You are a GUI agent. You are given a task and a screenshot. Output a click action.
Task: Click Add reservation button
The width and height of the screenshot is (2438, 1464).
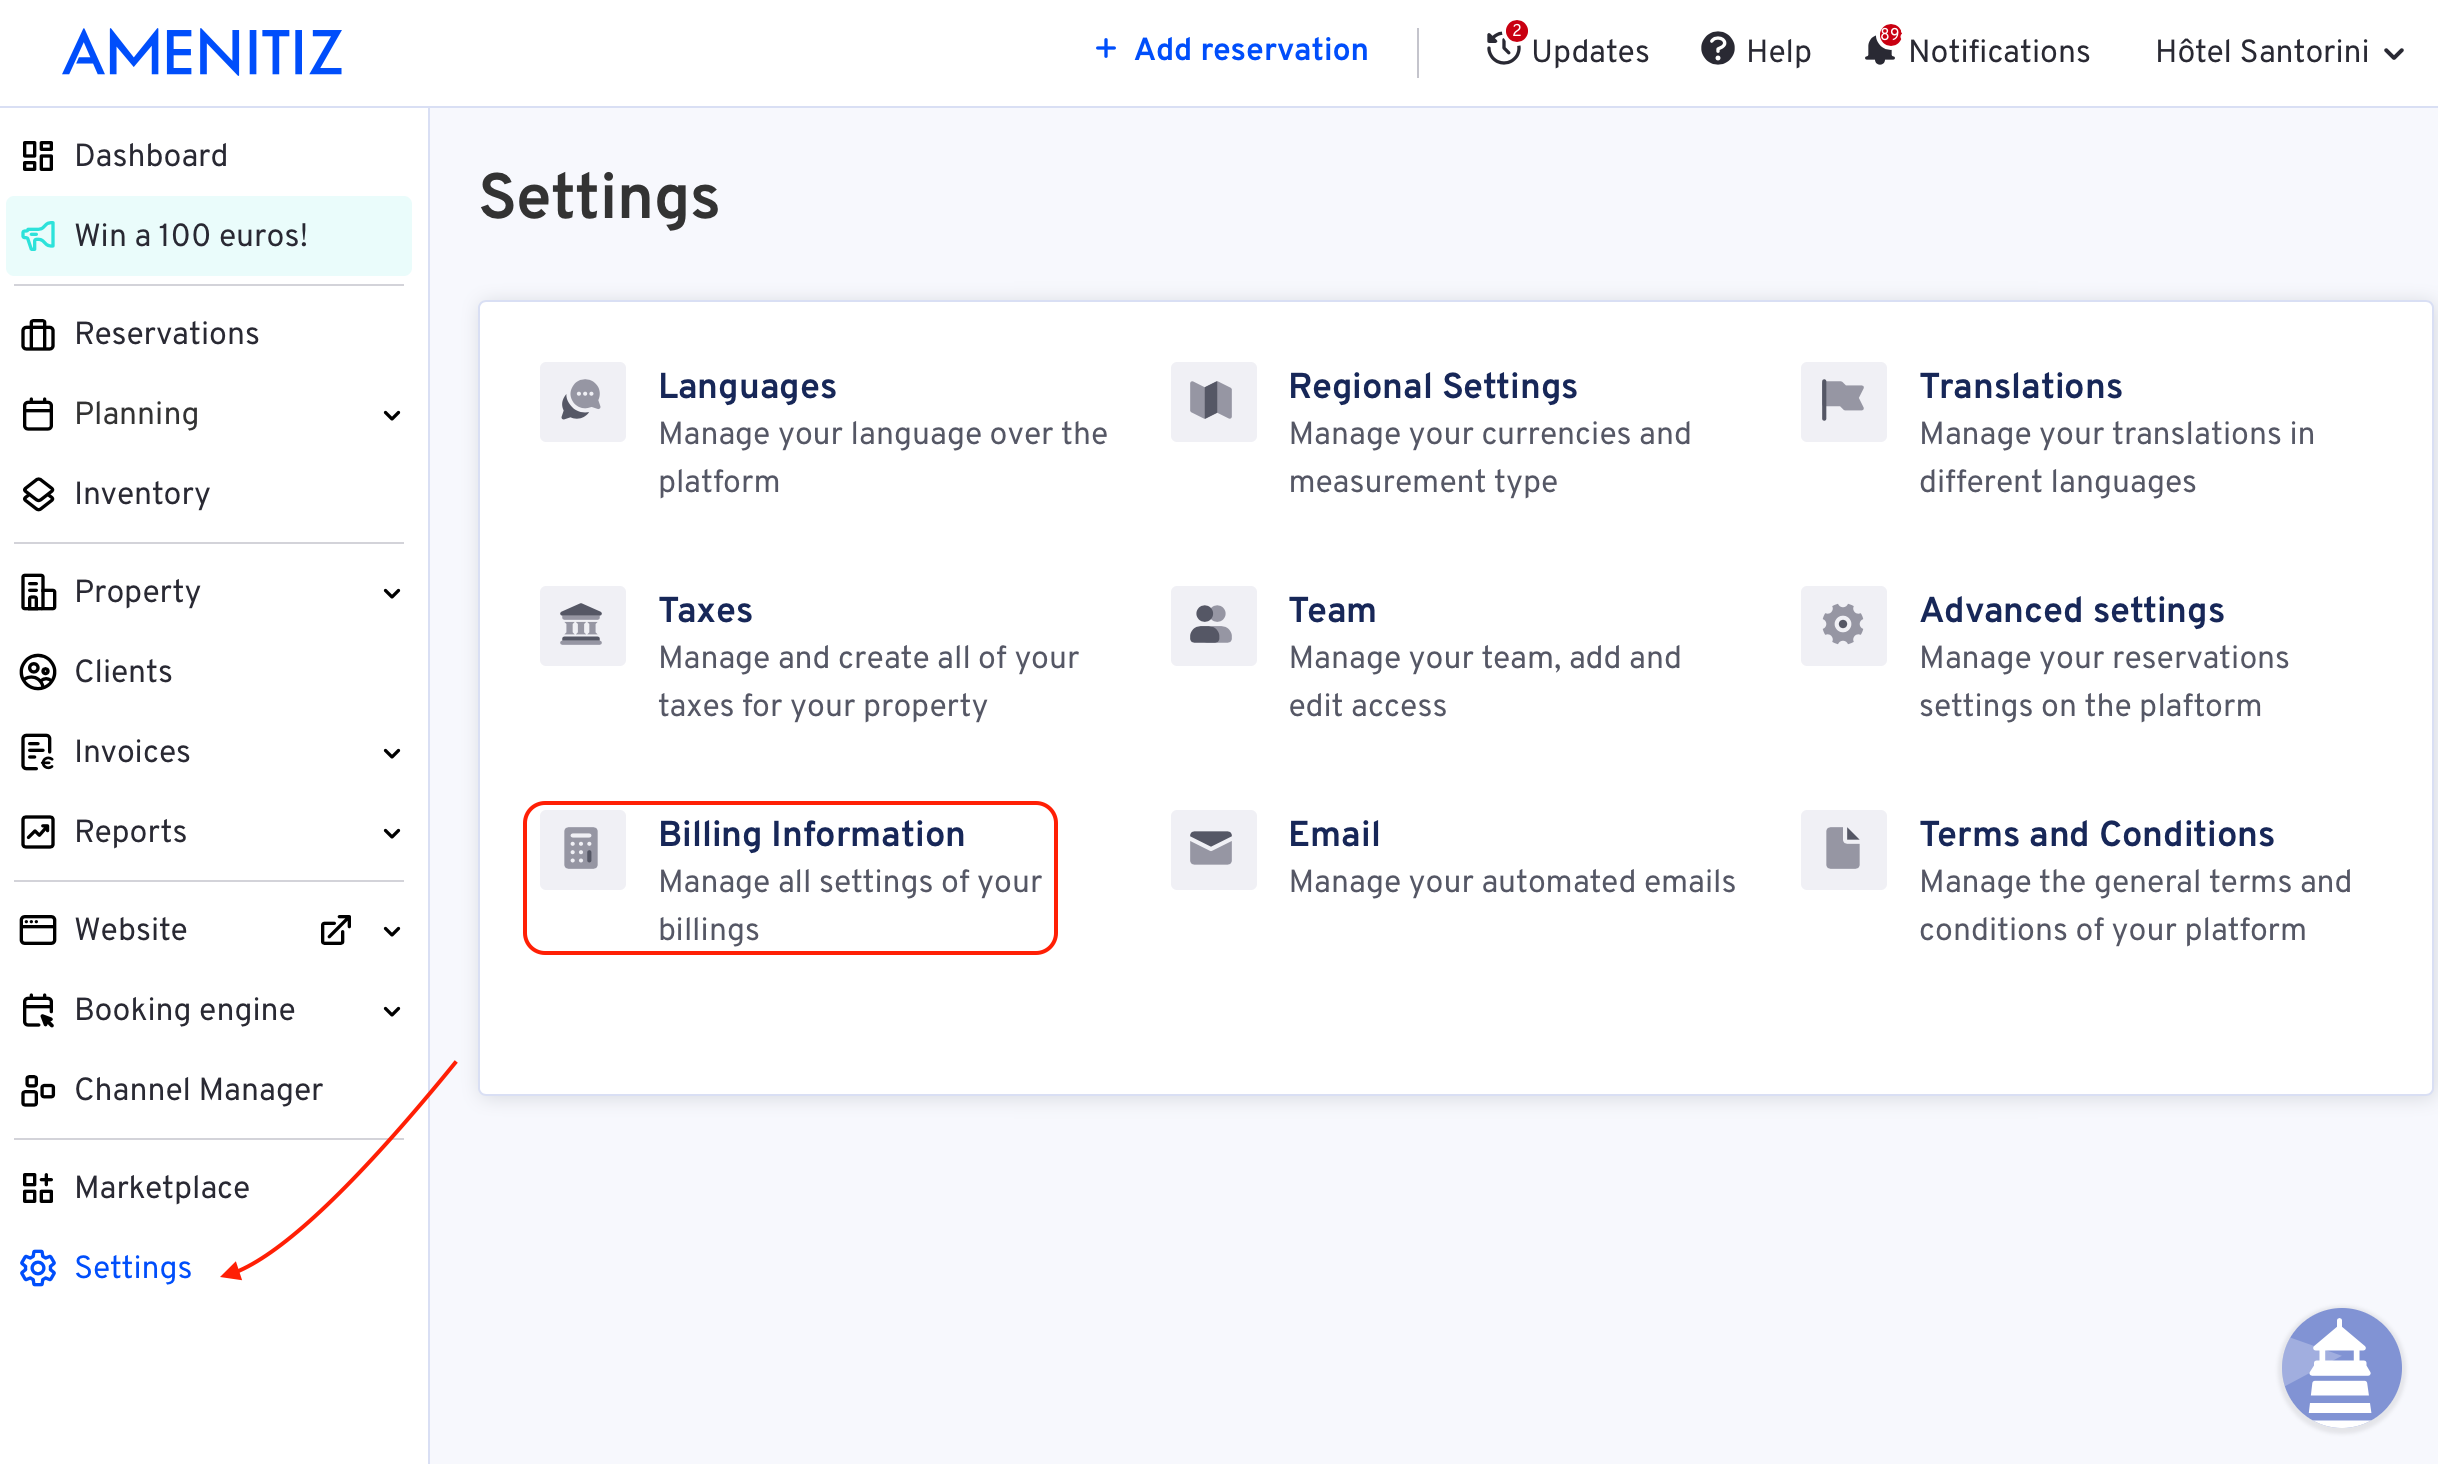point(1231,50)
